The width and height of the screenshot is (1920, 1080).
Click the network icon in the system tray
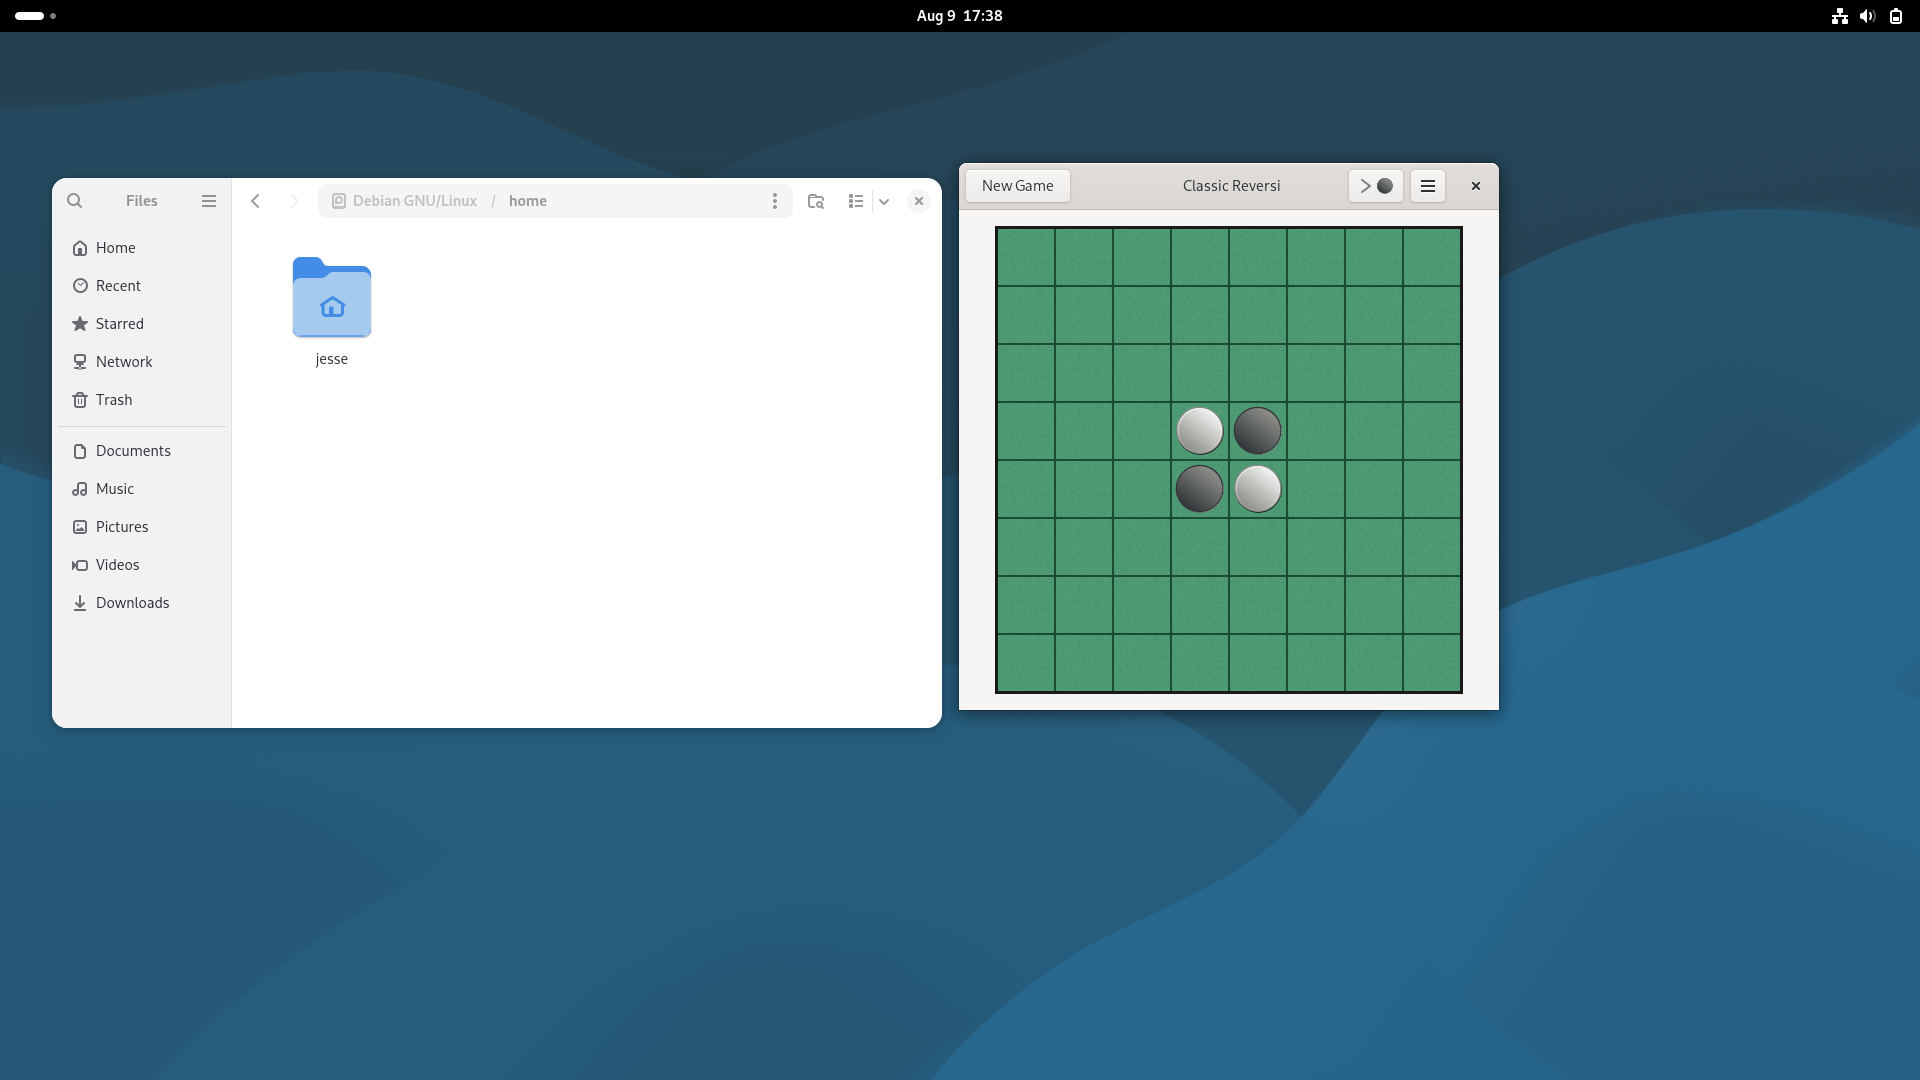[x=1840, y=16]
